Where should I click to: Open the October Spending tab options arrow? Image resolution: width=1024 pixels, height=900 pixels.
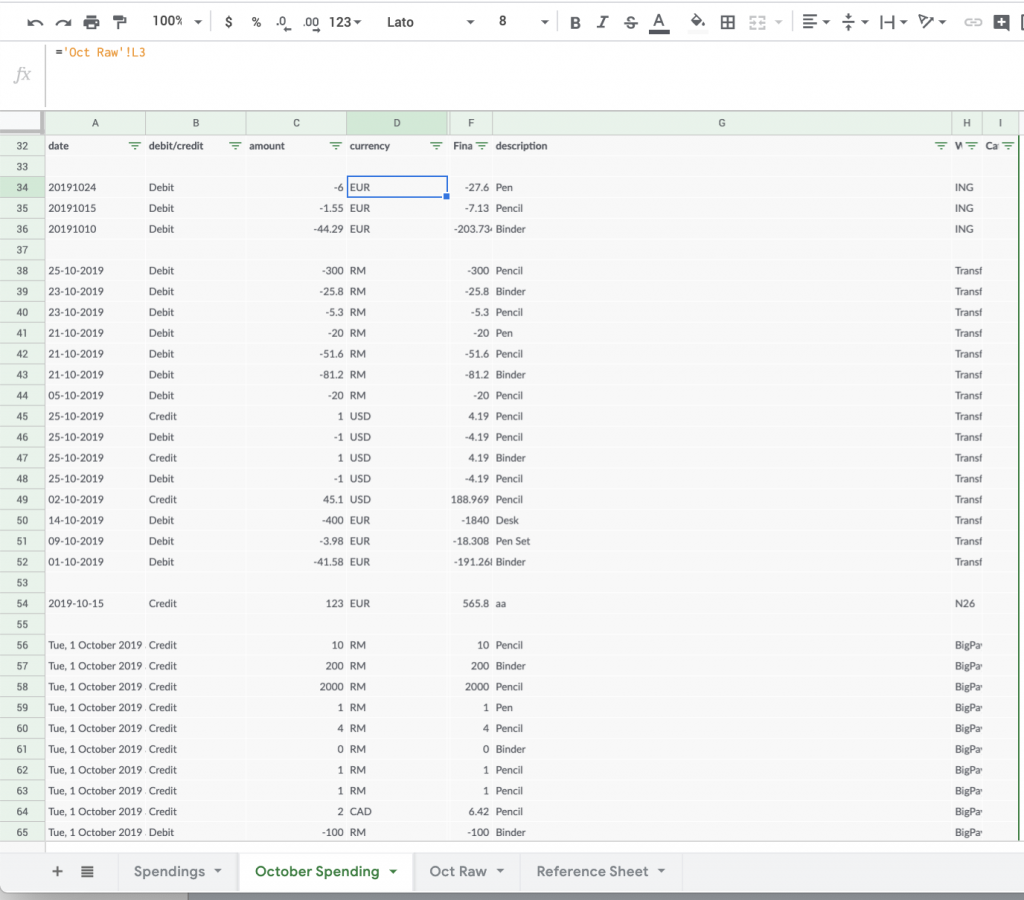pos(393,871)
